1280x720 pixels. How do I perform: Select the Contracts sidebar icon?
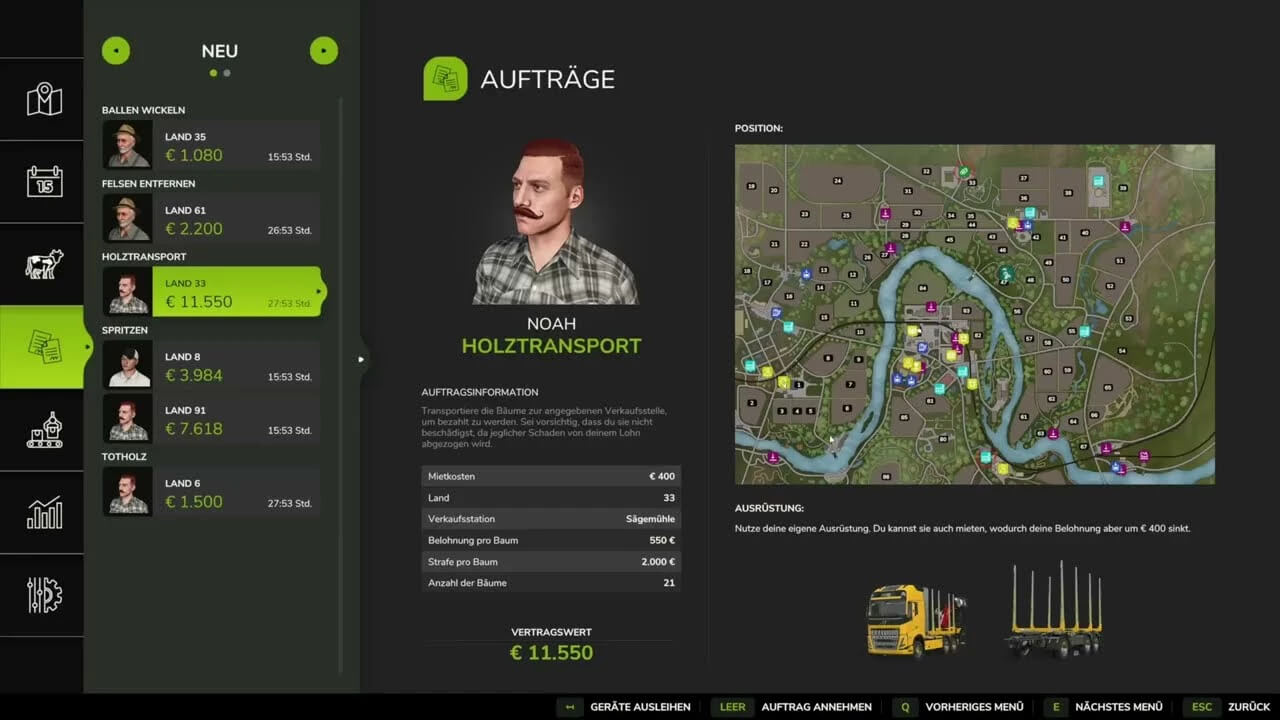[x=42, y=347]
